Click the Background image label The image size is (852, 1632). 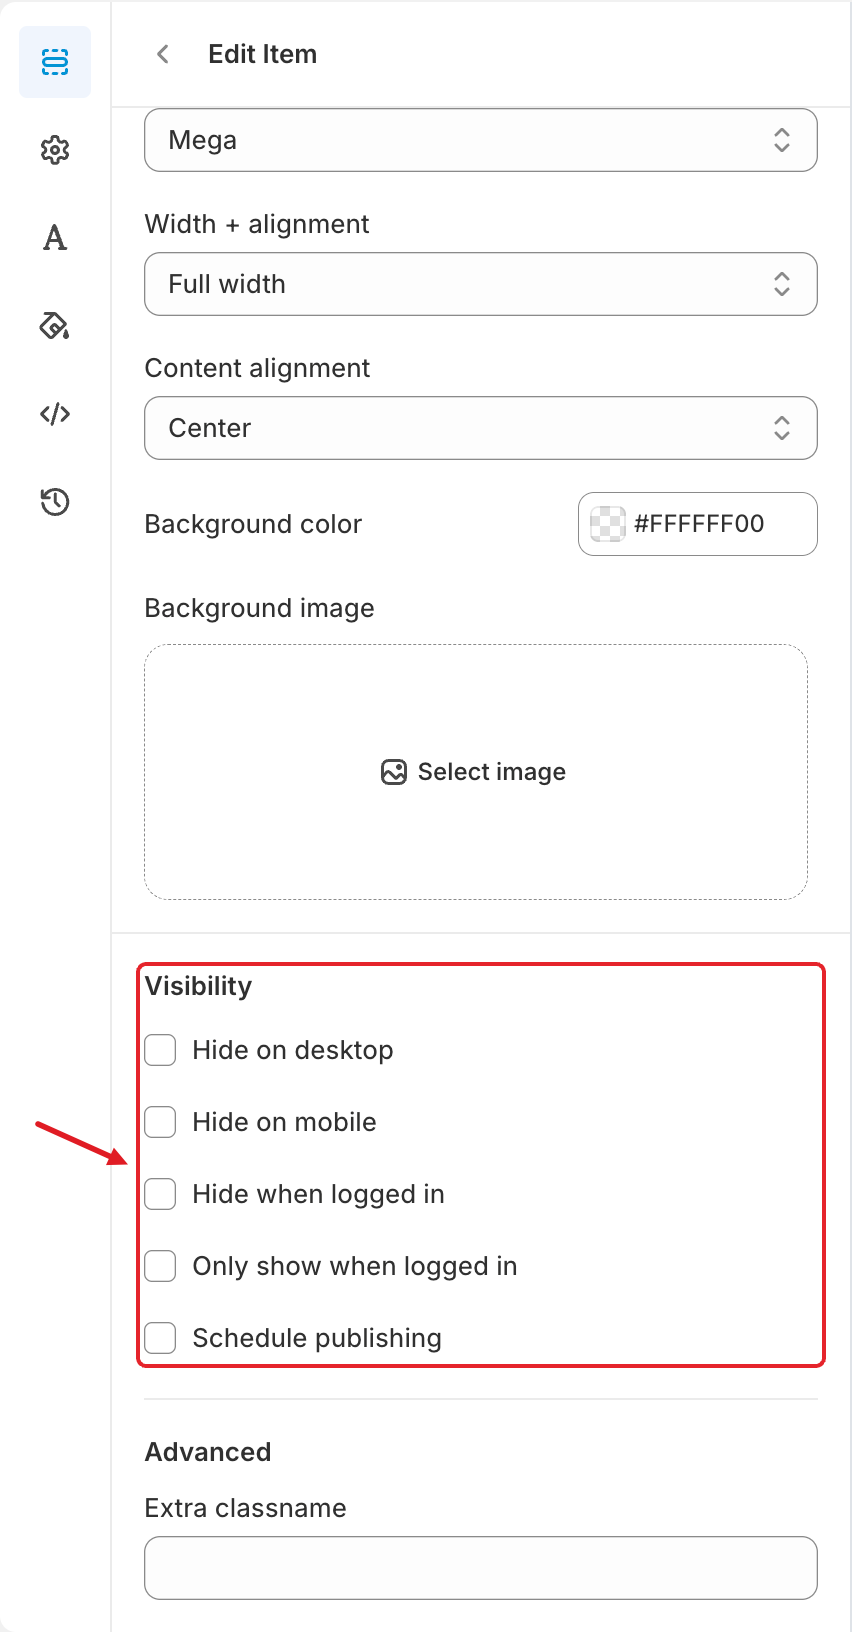(260, 608)
